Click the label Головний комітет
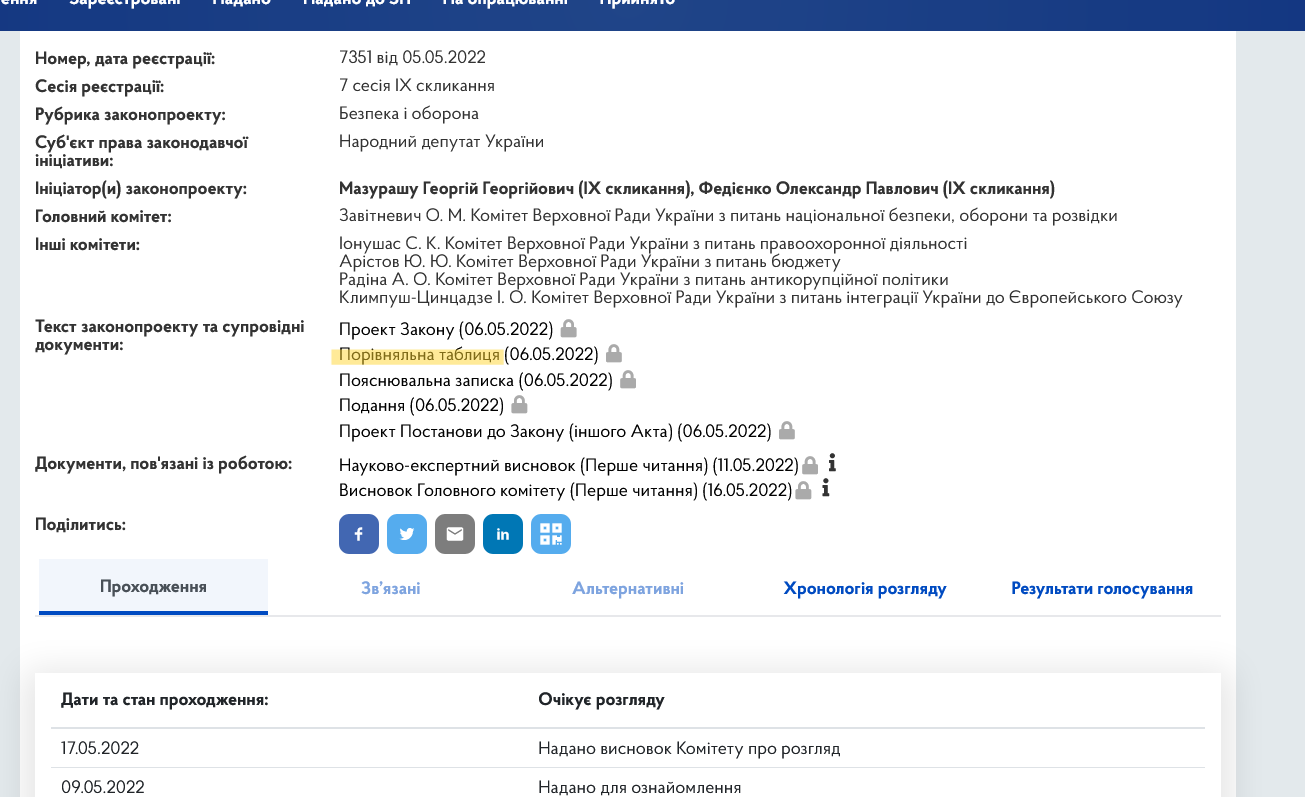The image size is (1305, 797). coord(103,216)
